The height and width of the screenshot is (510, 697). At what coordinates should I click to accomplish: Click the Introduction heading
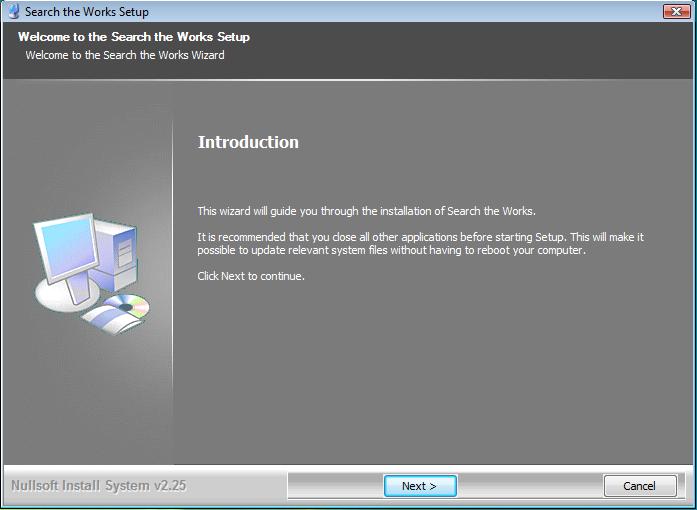coord(248,142)
